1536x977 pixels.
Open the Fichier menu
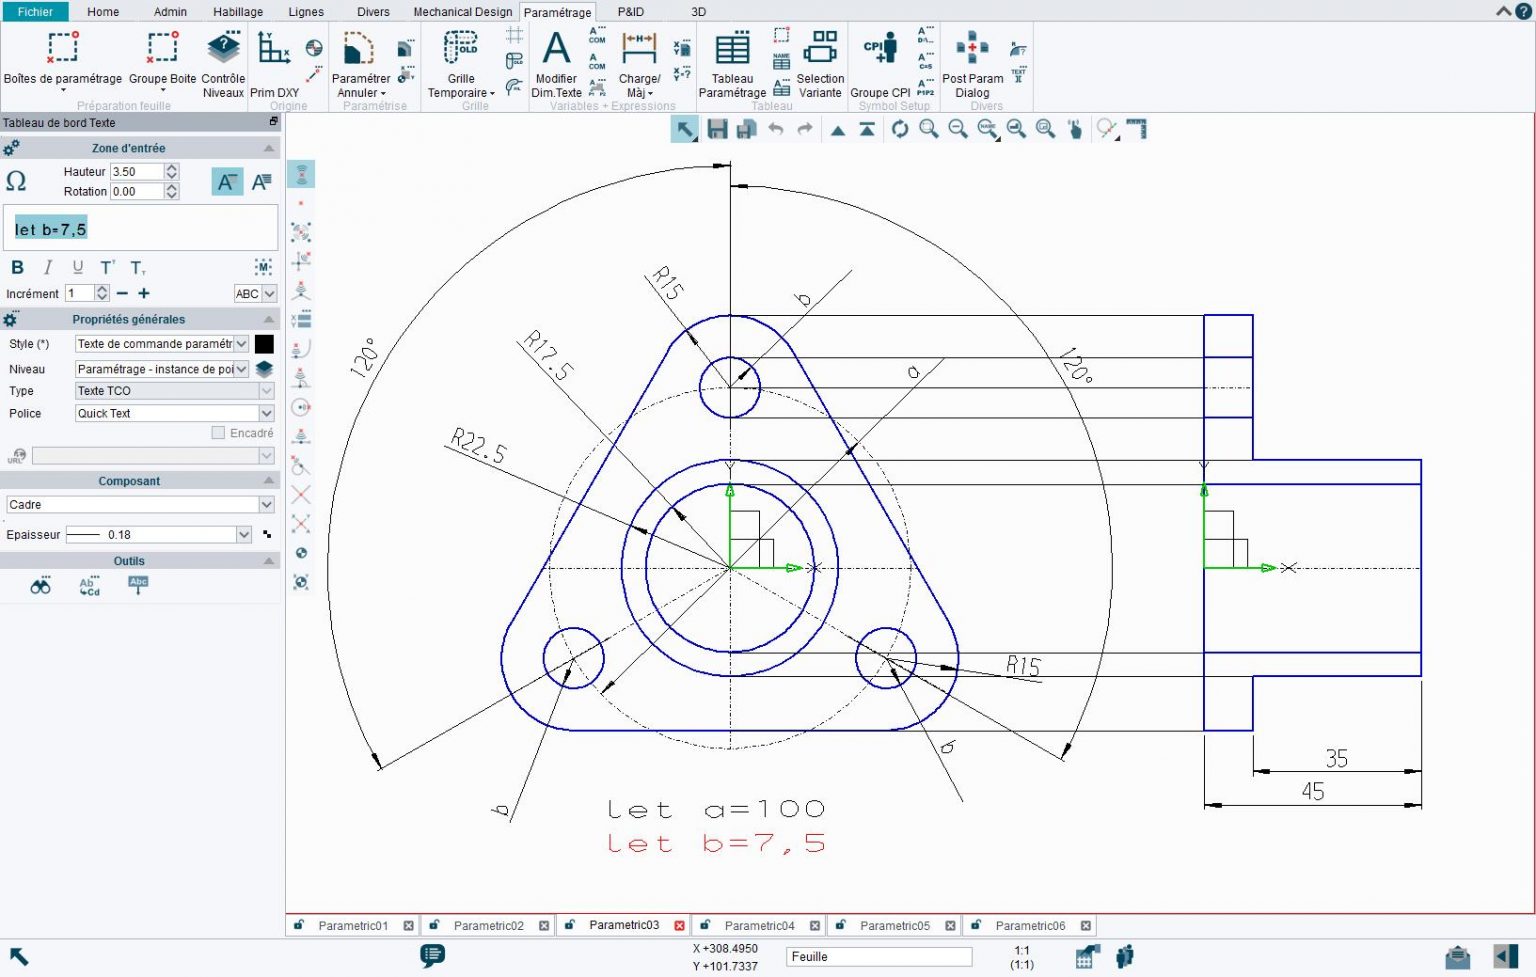(35, 12)
